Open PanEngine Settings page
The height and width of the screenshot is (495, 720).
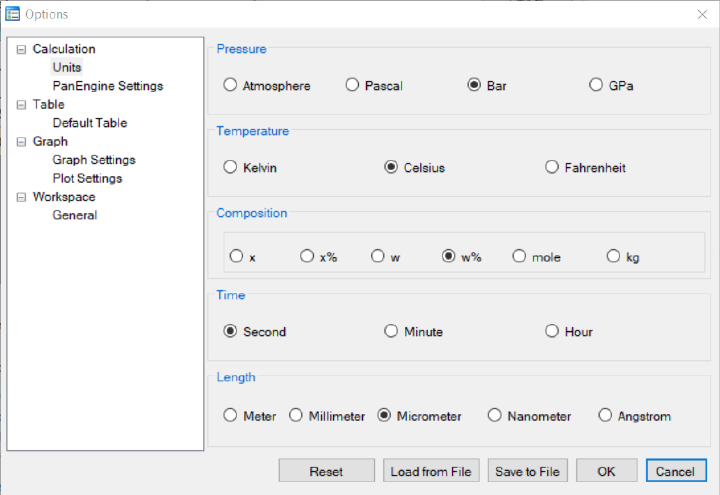pyautogui.click(x=108, y=86)
